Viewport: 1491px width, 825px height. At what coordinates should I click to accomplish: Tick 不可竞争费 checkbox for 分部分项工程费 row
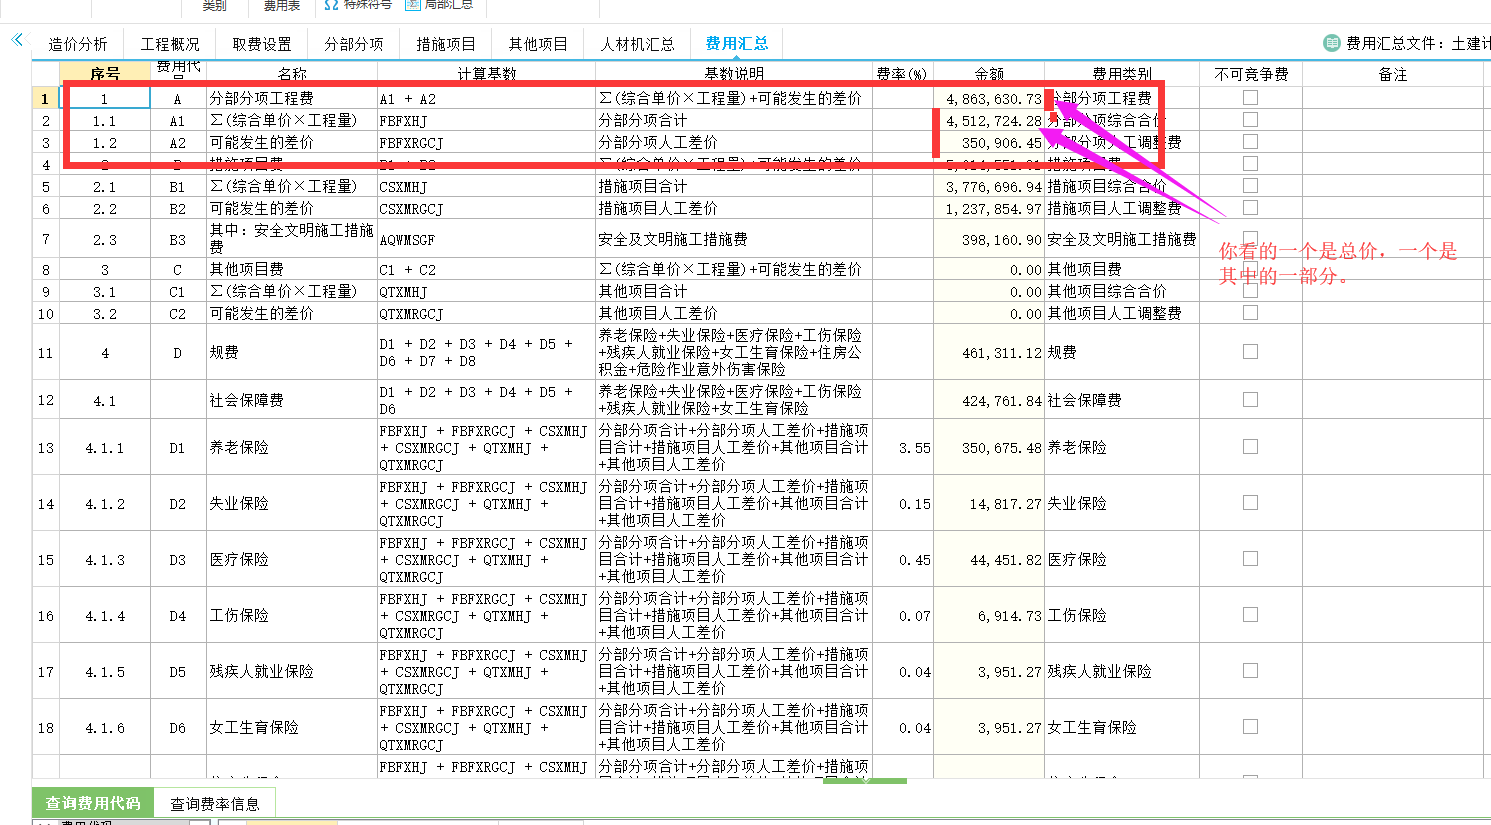1250,98
